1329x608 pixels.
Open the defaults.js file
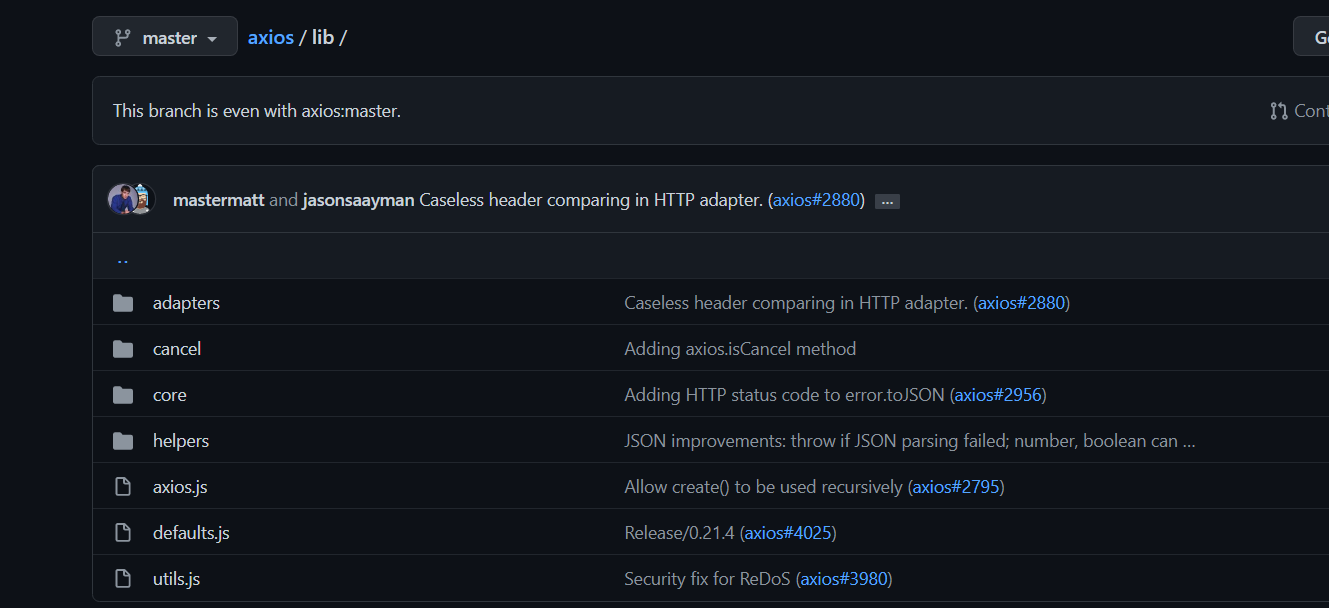tap(191, 533)
